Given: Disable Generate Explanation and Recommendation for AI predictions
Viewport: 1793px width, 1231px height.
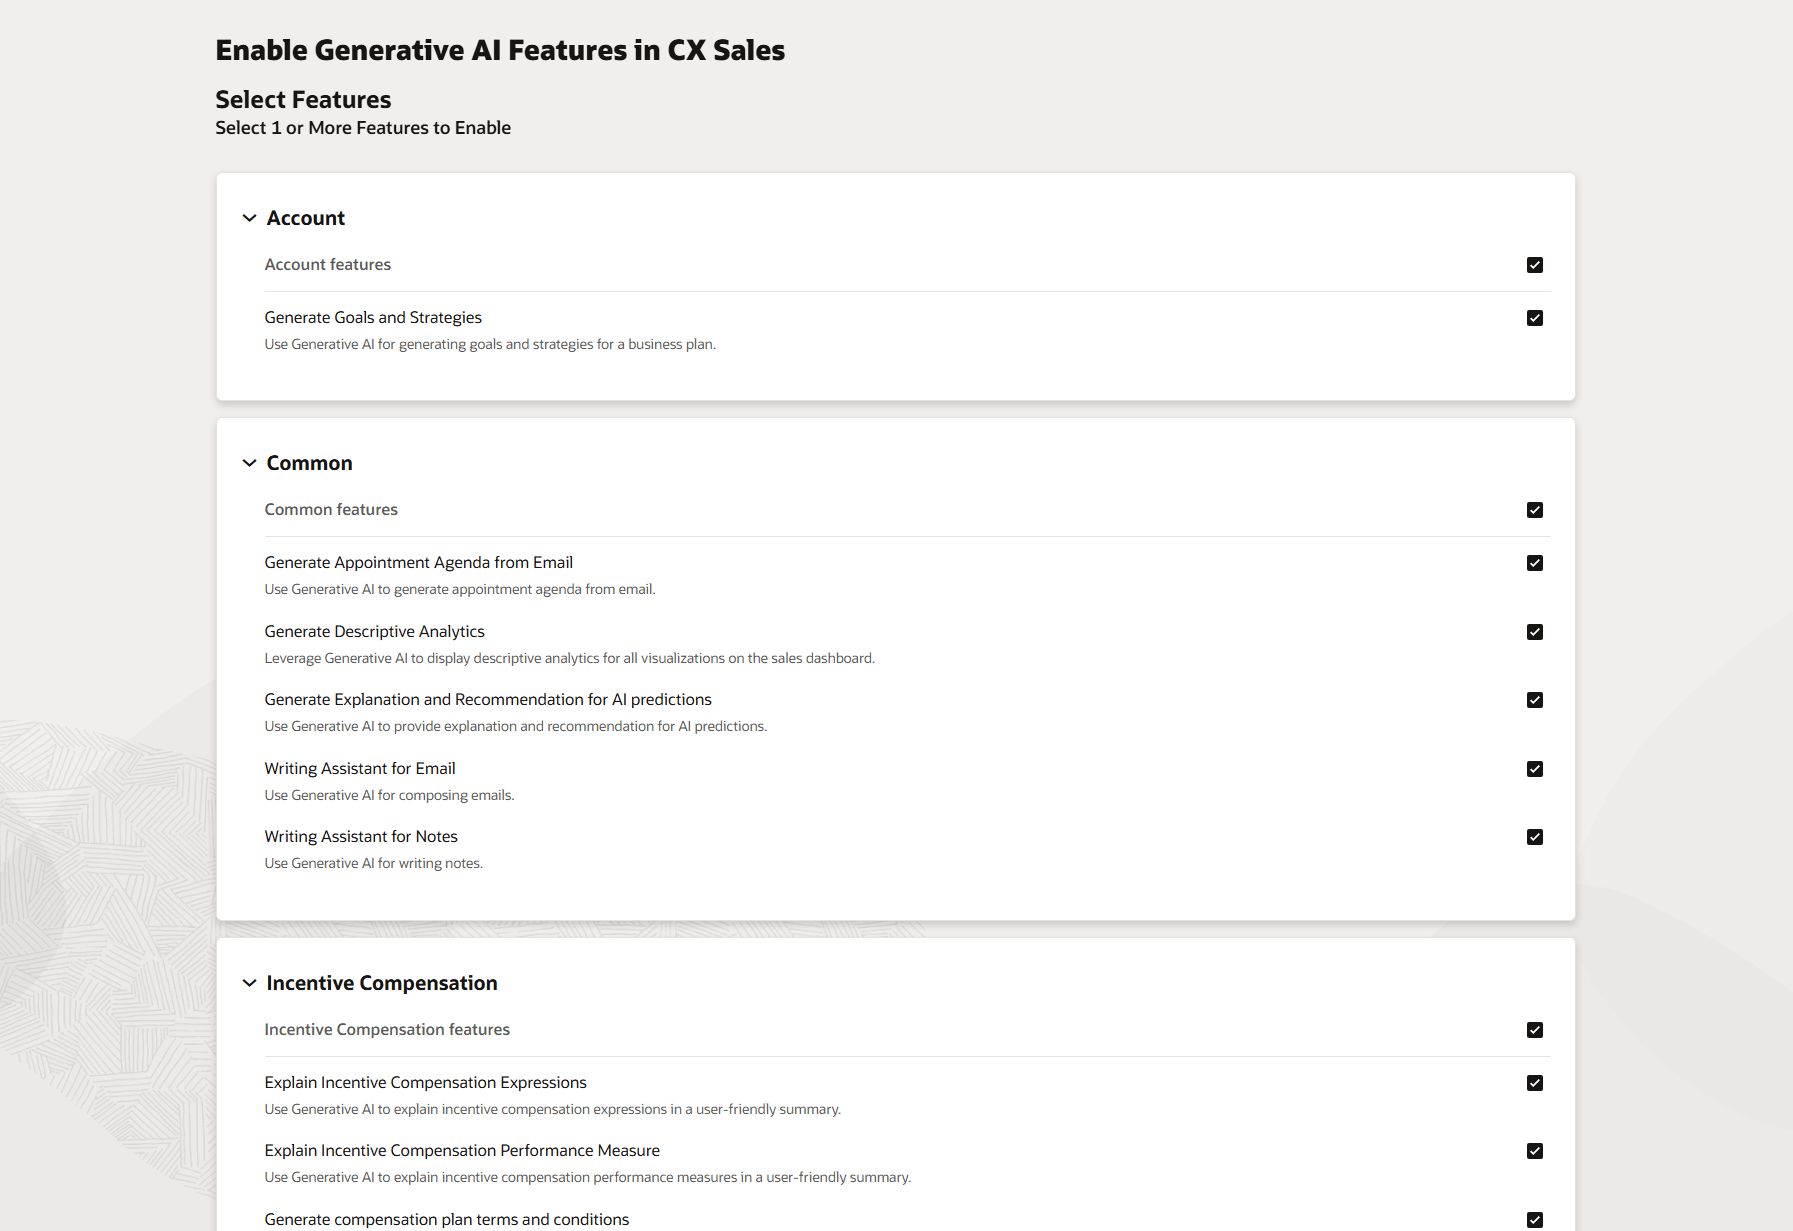Looking at the screenshot, I should tap(1534, 700).
